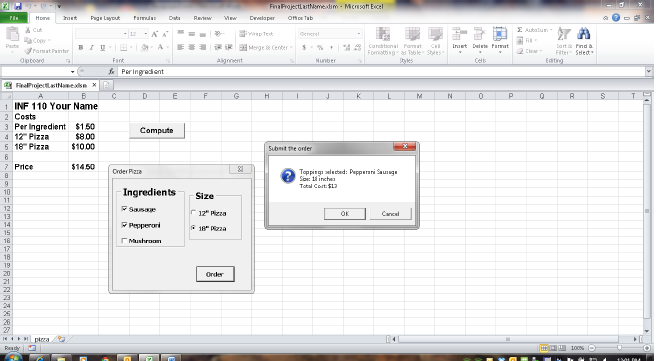Select cell B7 showing $14.50
Screen dimensions: 671x361
pyautogui.click(x=83, y=167)
